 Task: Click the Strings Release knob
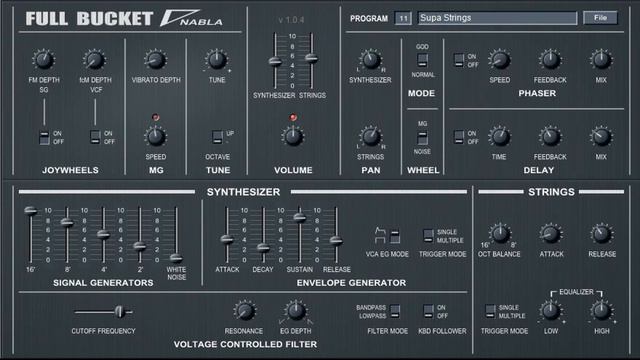coord(601,234)
